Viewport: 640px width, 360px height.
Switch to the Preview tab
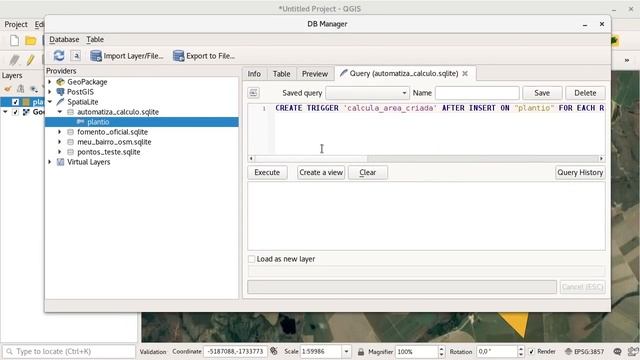coord(315,74)
